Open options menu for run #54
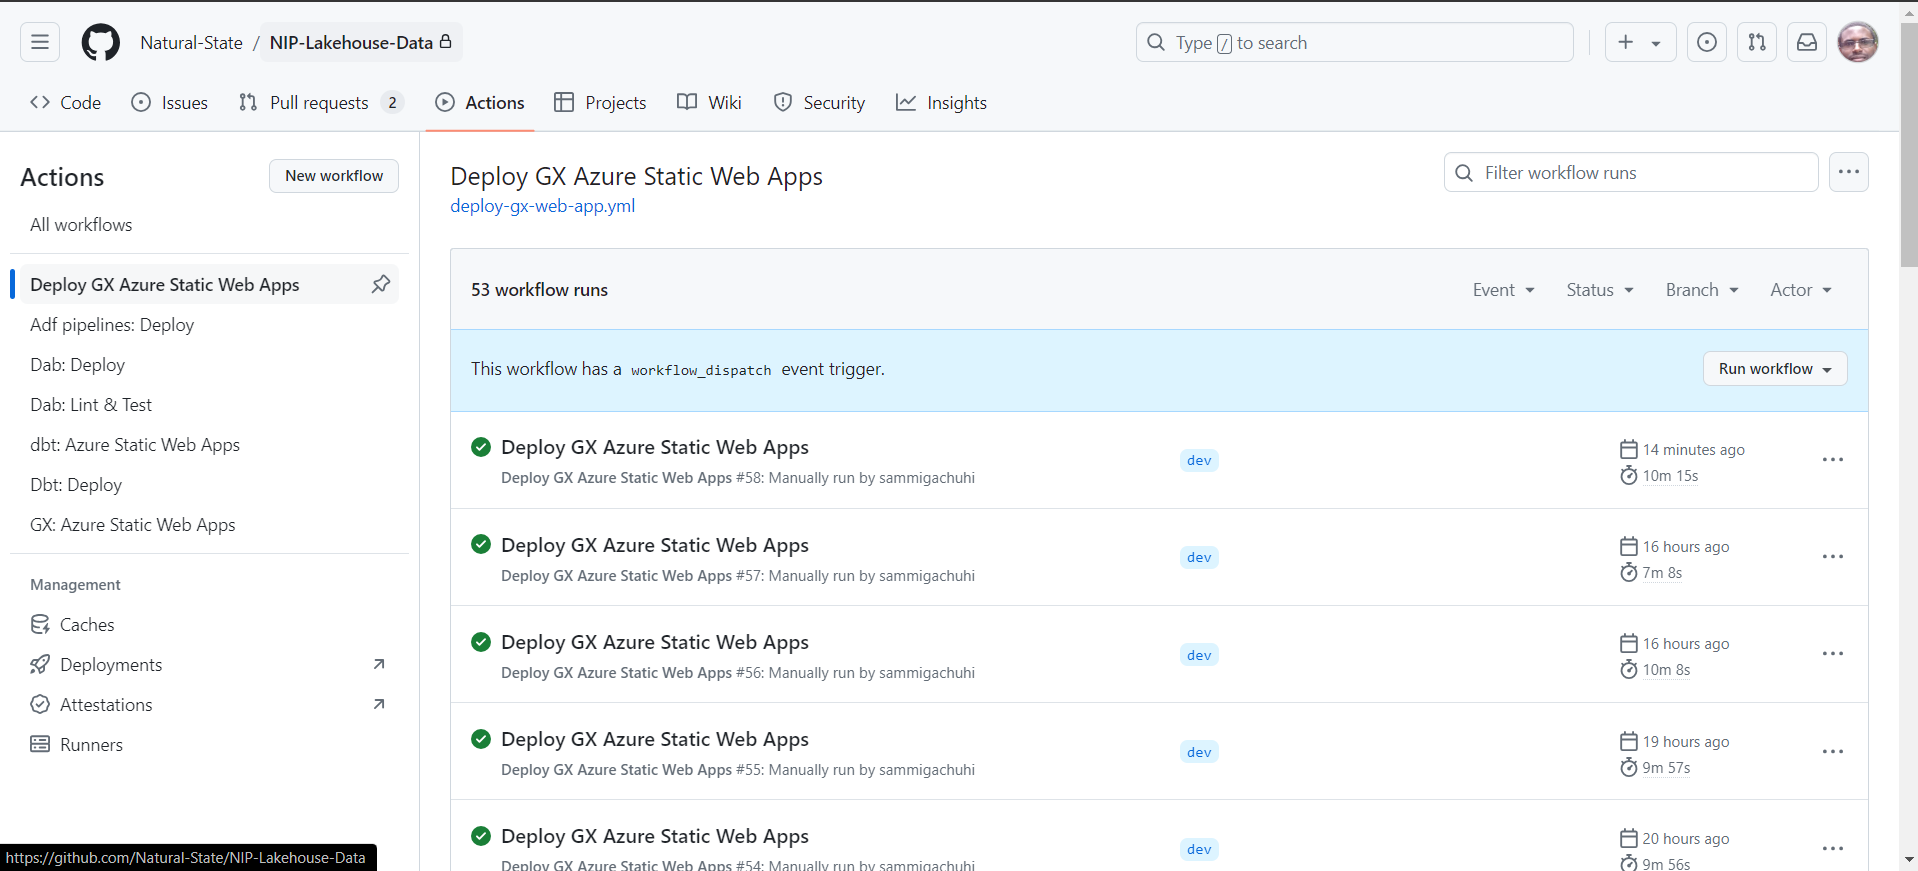The height and width of the screenshot is (871, 1918). click(x=1833, y=849)
